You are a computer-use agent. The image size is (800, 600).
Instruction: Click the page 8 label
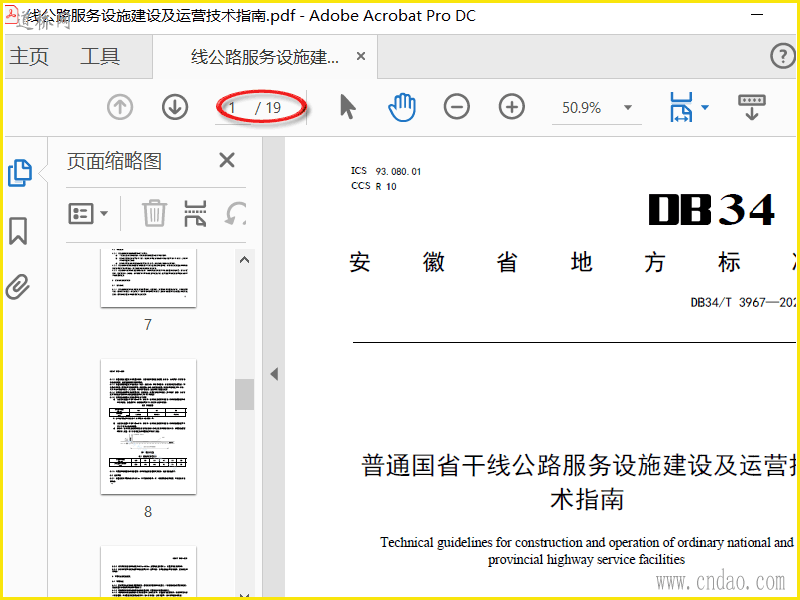point(148,512)
